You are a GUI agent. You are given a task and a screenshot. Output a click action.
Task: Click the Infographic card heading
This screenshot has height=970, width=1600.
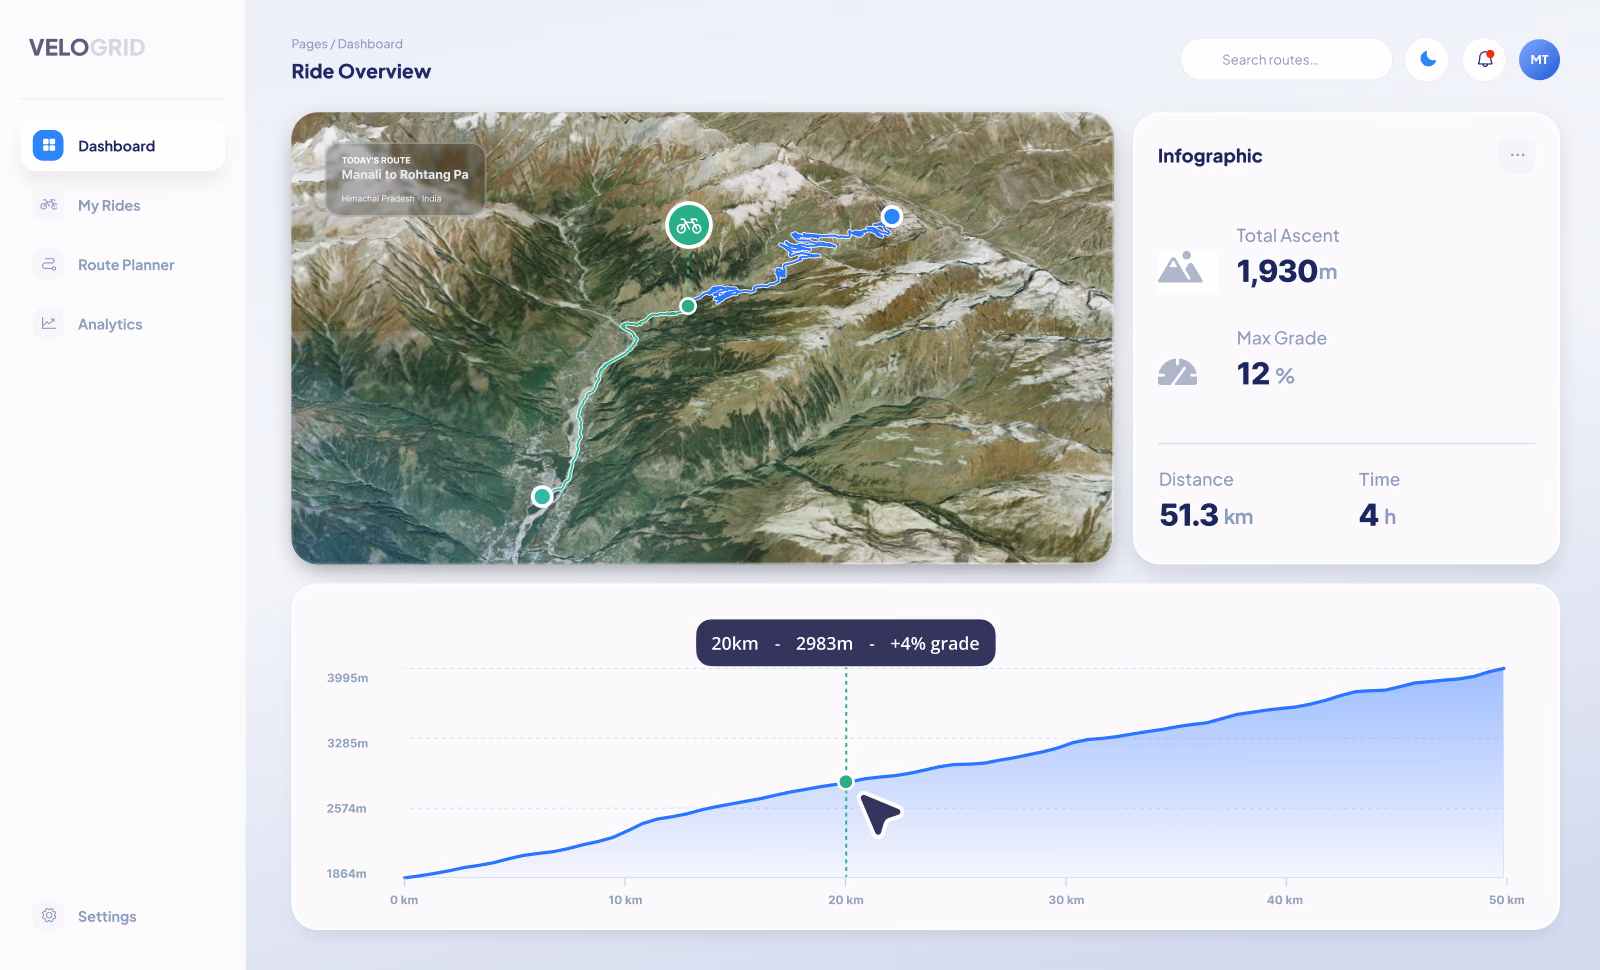point(1210,156)
